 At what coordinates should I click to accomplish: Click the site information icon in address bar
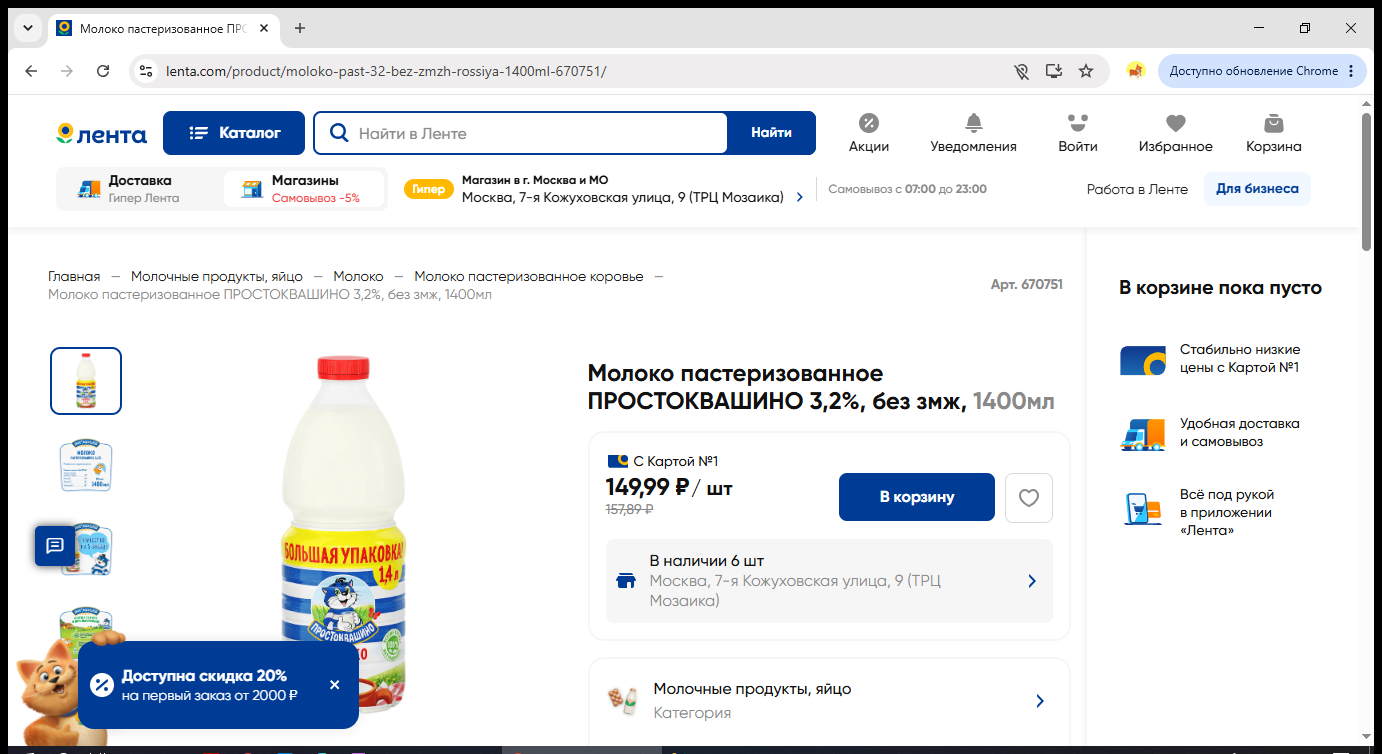146,71
